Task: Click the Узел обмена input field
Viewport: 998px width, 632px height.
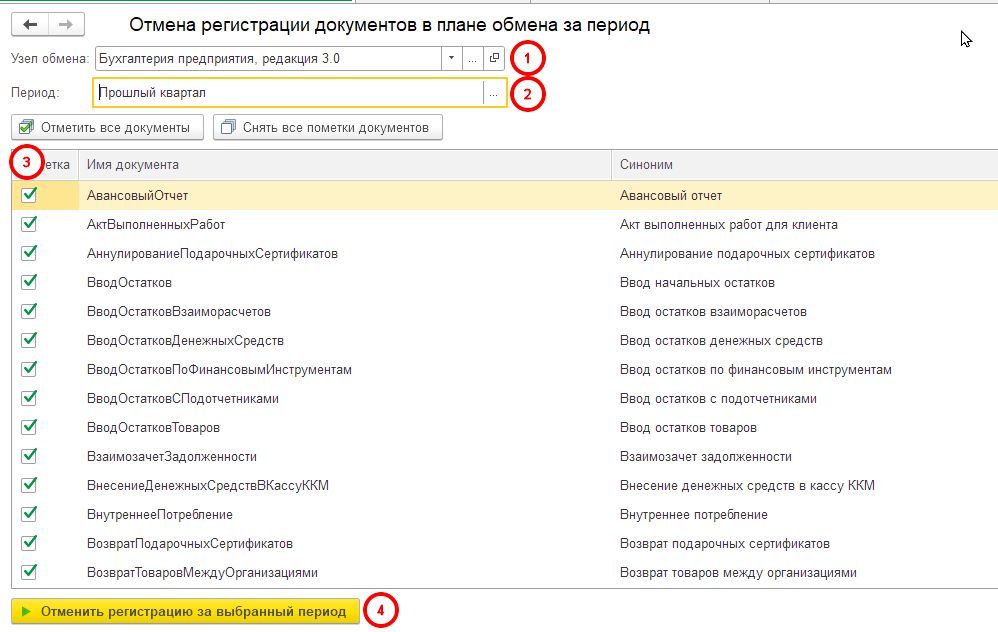Action: click(269, 59)
